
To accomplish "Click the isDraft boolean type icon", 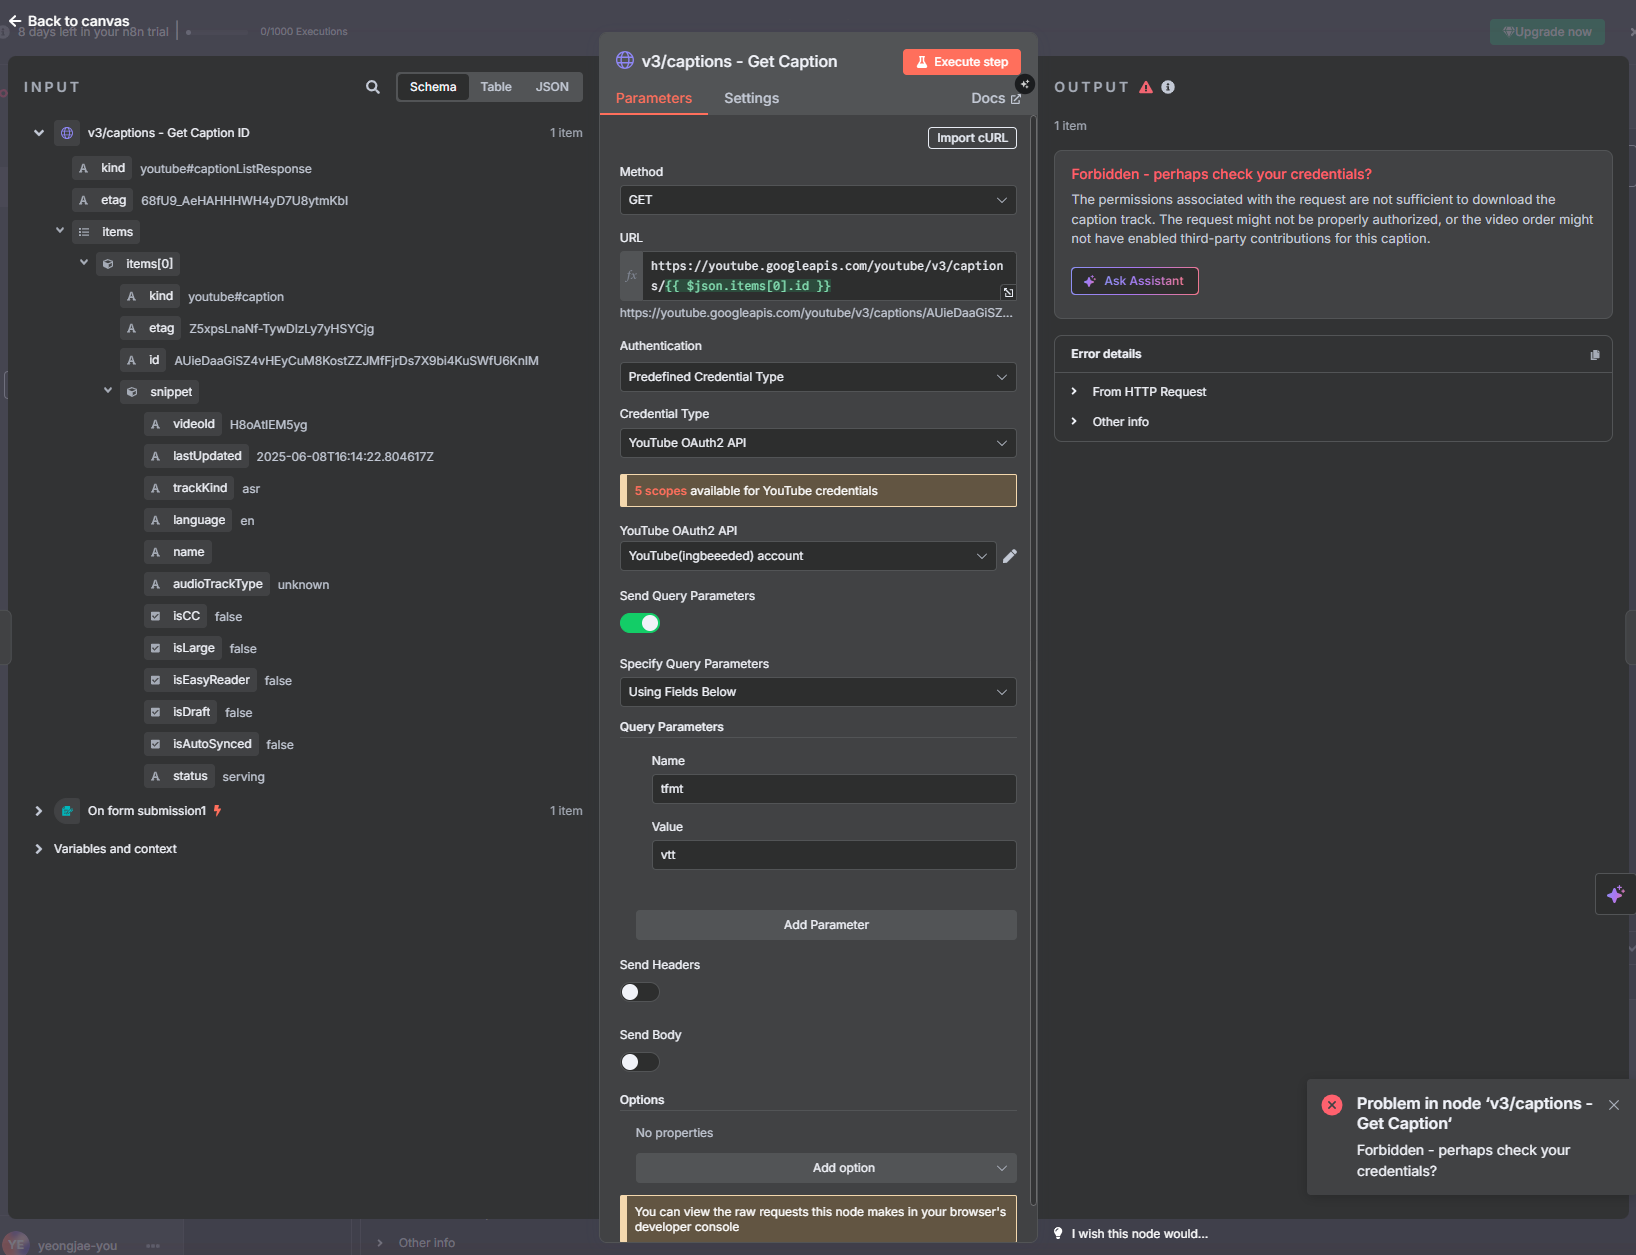I will pos(155,712).
